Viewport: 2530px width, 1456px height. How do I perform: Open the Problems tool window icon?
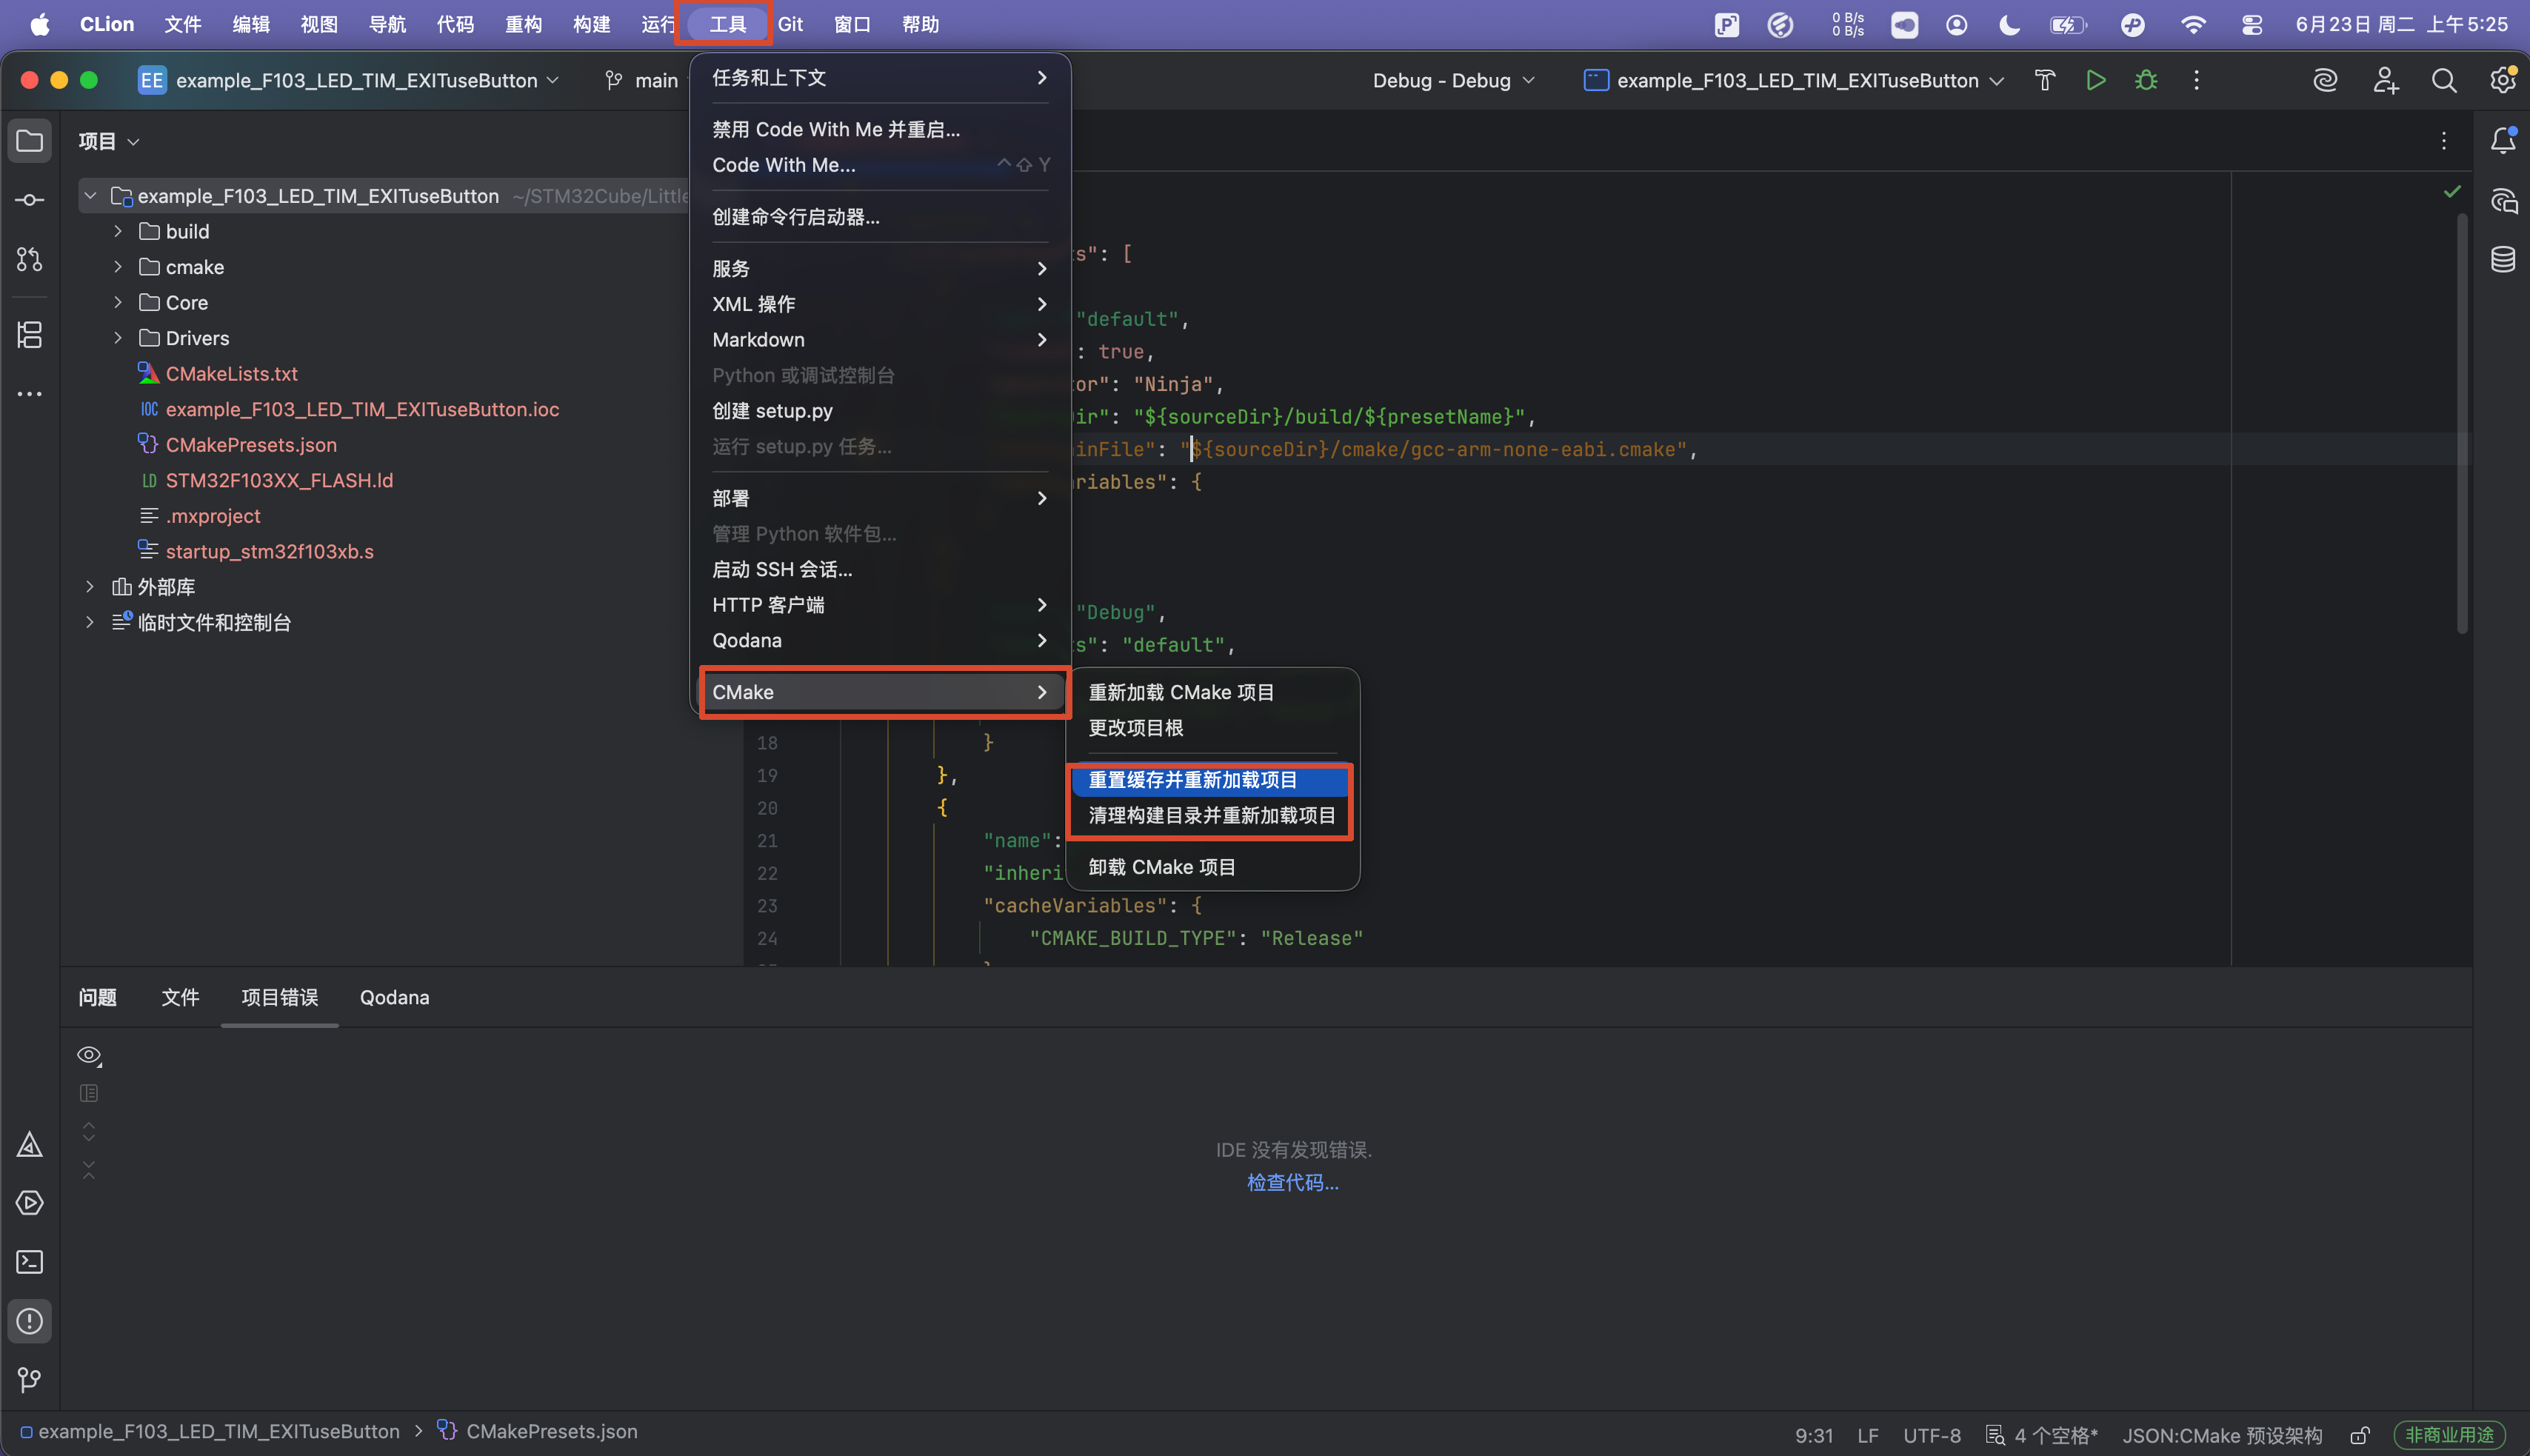click(x=30, y=1322)
